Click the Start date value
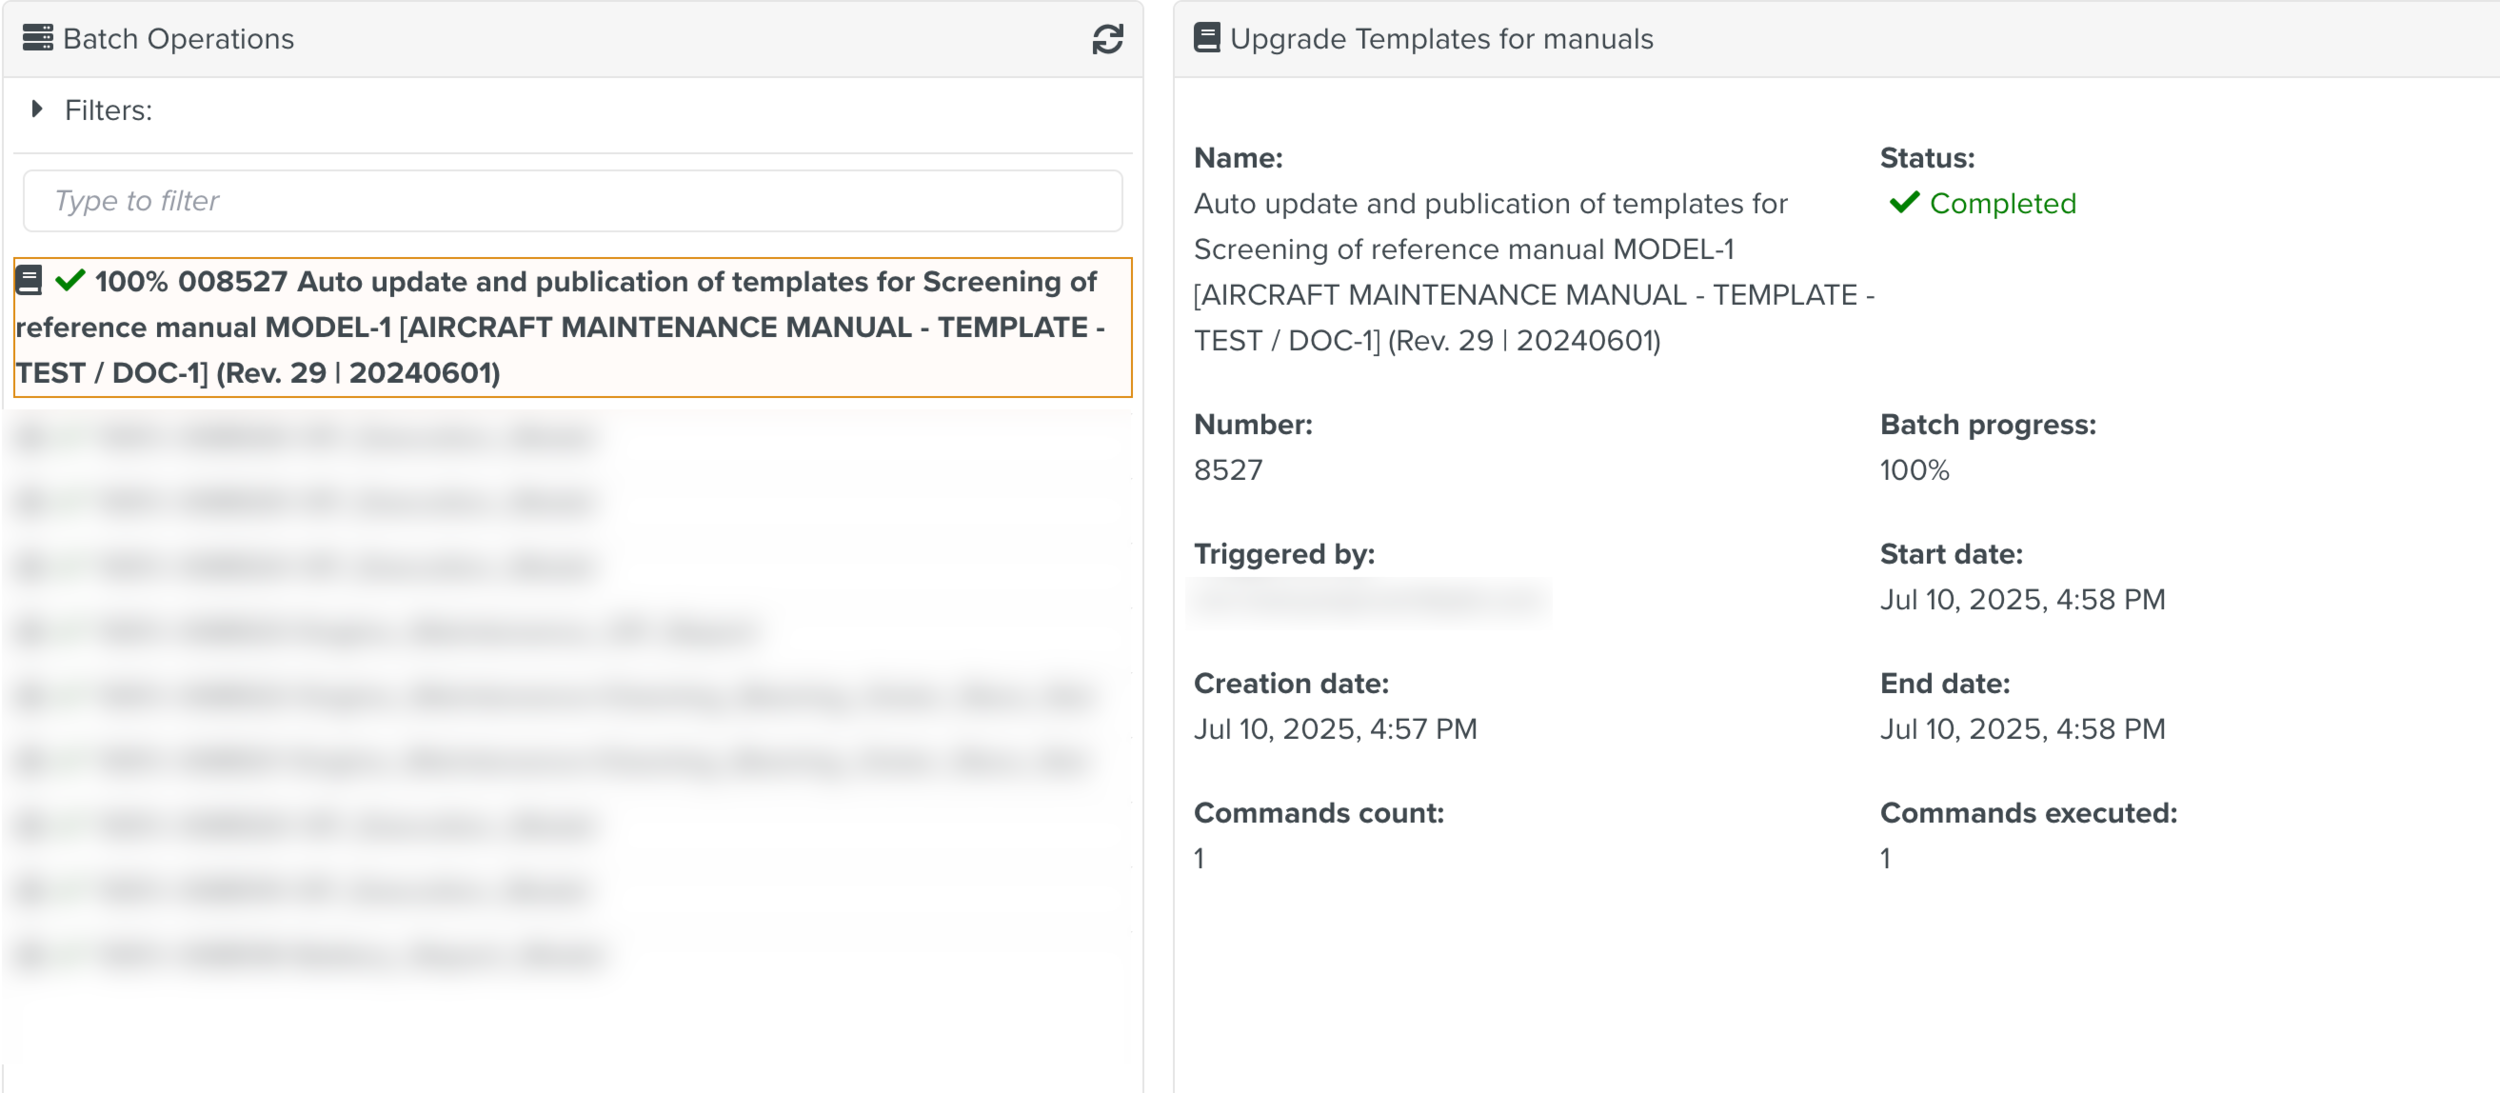 [2022, 600]
